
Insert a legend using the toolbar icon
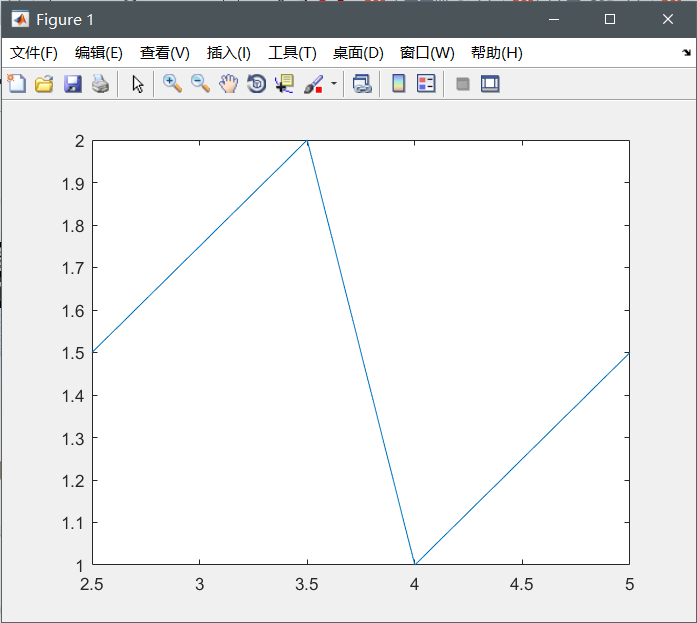pyautogui.click(x=426, y=84)
